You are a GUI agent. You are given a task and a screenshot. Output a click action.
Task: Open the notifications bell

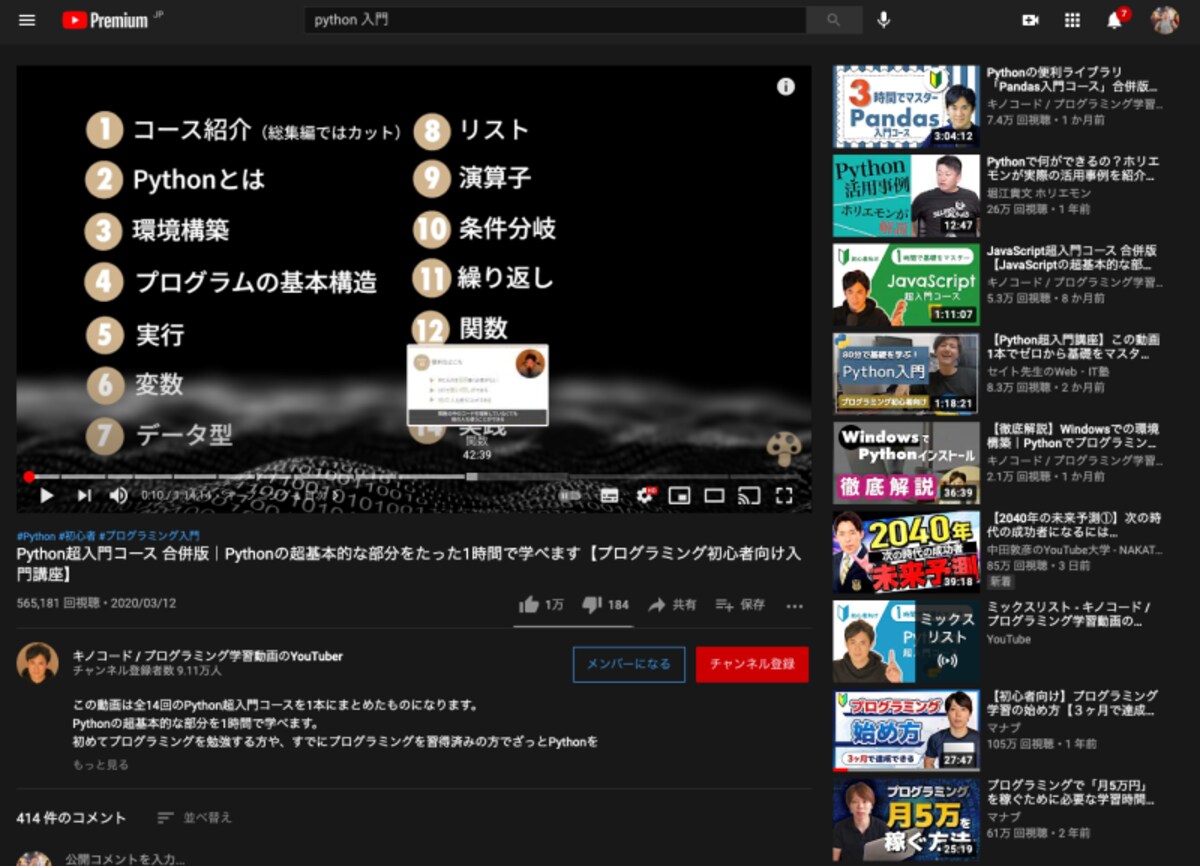(1115, 20)
